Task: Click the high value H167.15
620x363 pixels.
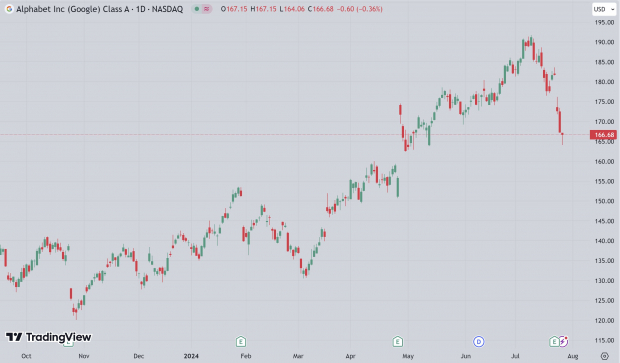Action: click(x=263, y=9)
